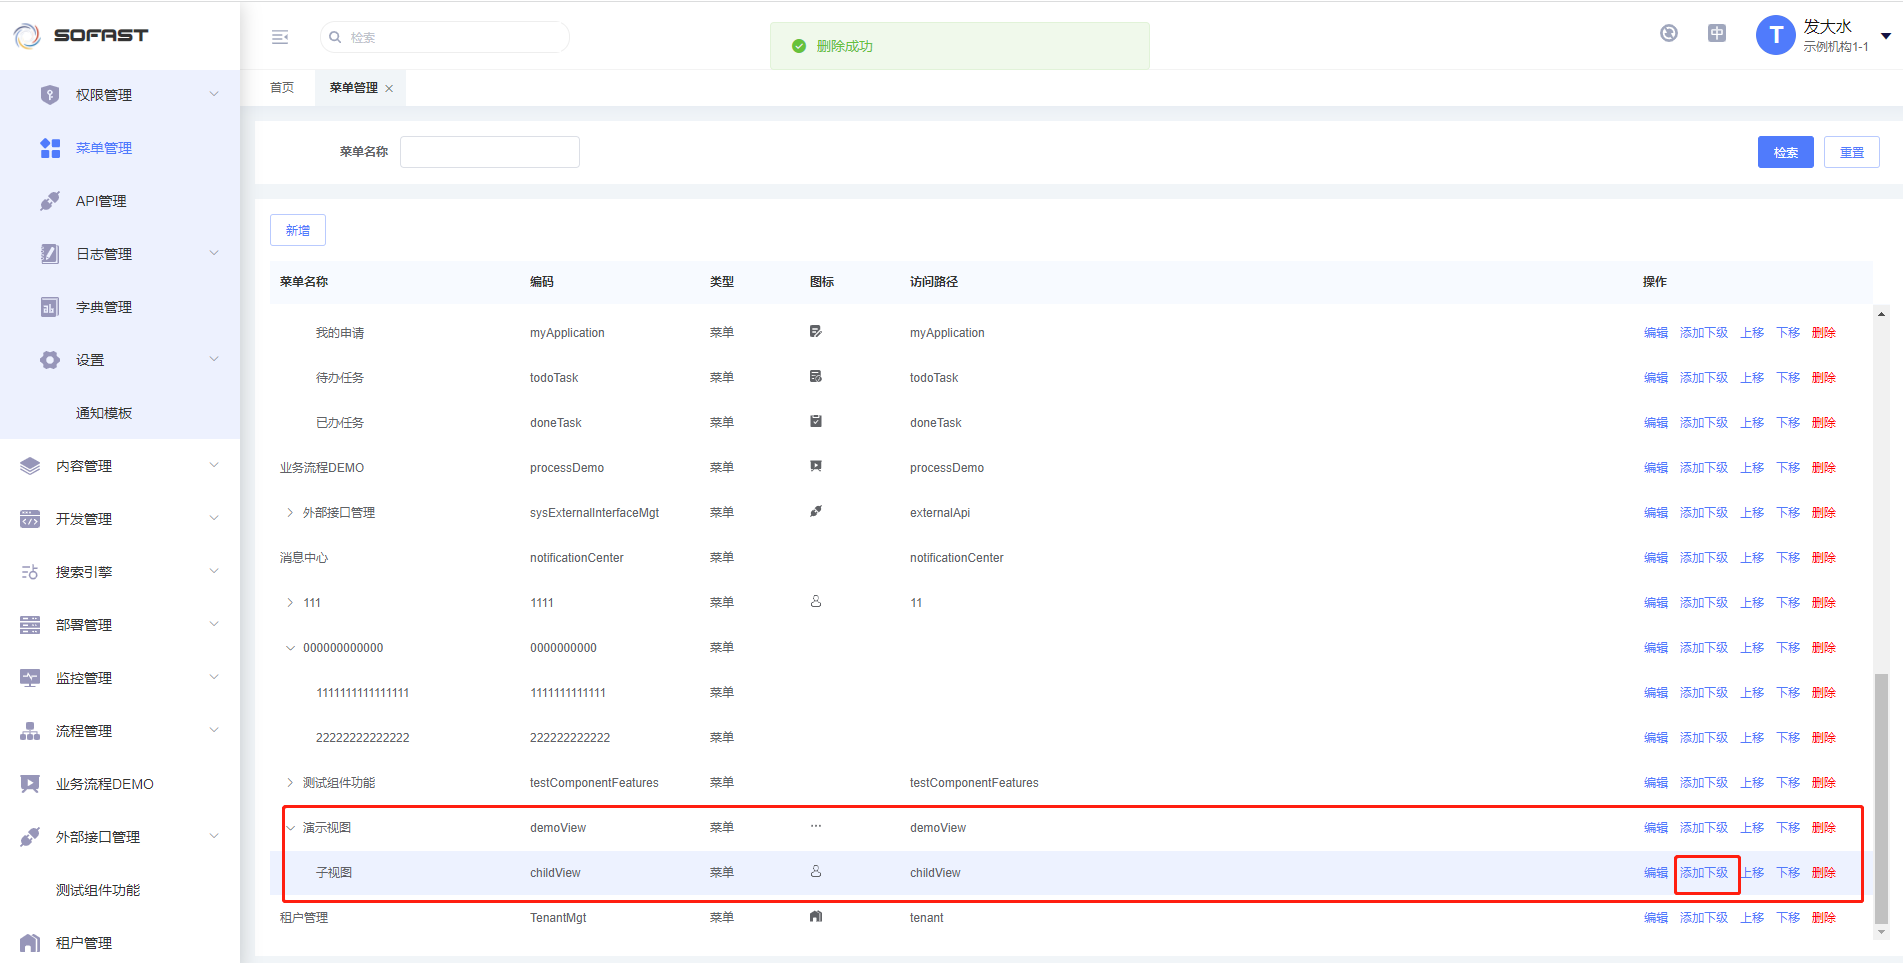Image resolution: width=1903 pixels, height=963 pixels.
Task: Expand the 外部接口管理 tree row
Action: [290, 513]
